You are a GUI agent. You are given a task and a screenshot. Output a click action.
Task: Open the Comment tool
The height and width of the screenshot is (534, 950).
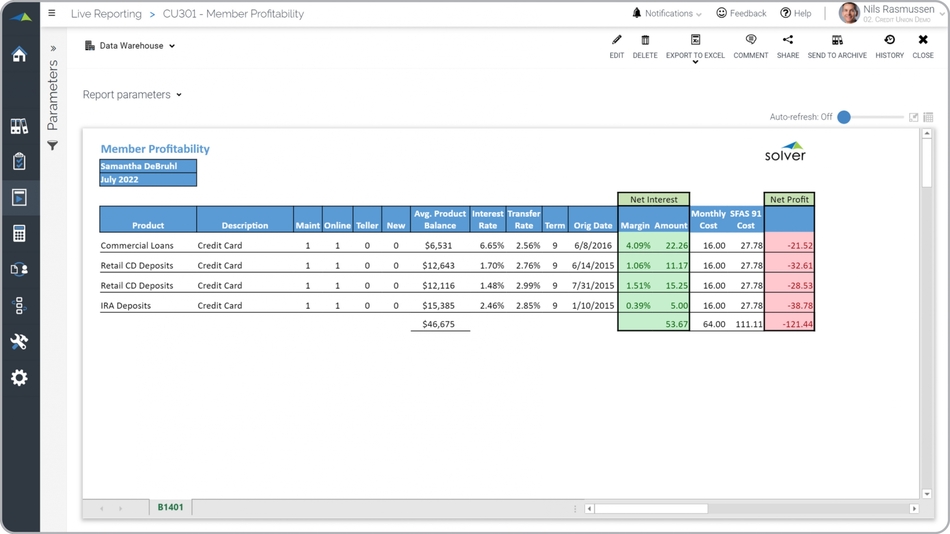click(x=750, y=41)
